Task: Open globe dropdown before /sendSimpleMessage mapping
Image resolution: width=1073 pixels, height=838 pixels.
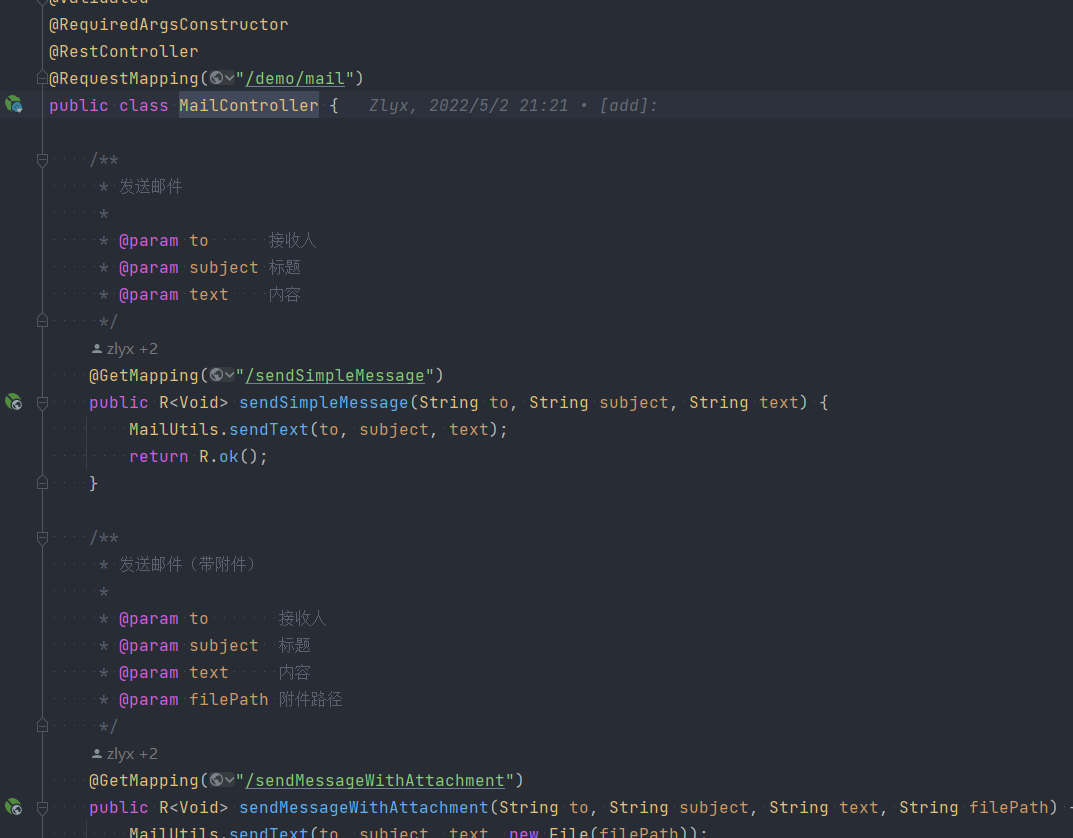Action: click(x=222, y=375)
